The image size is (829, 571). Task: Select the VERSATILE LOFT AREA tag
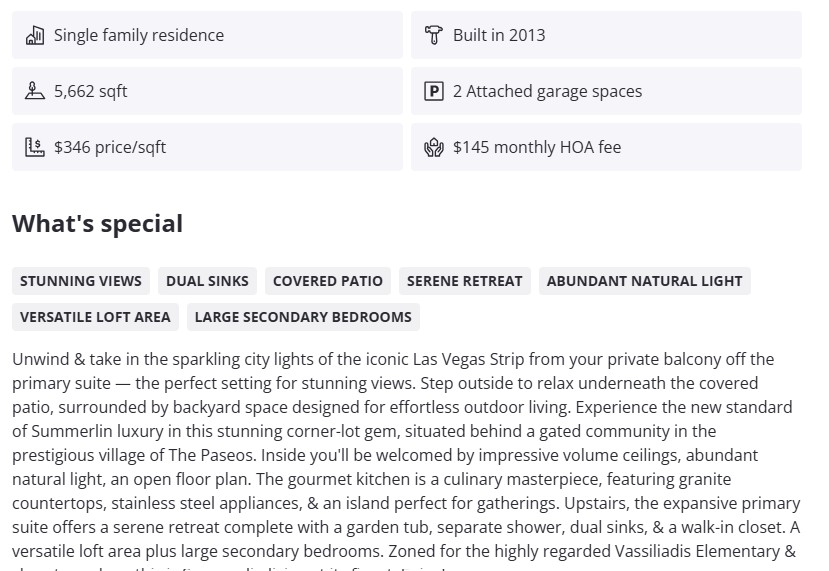(96, 317)
